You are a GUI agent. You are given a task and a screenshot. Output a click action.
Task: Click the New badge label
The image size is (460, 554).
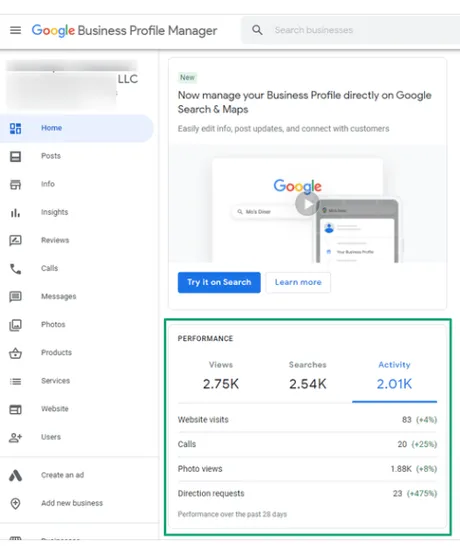click(x=187, y=77)
